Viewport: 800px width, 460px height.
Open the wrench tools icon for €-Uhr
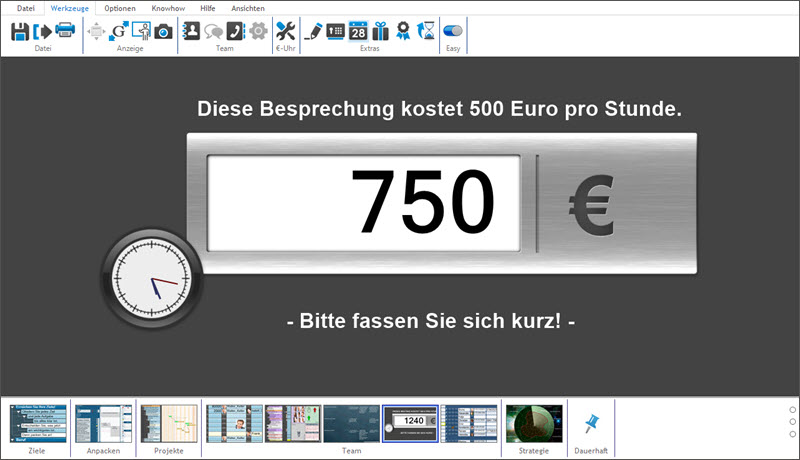point(285,31)
